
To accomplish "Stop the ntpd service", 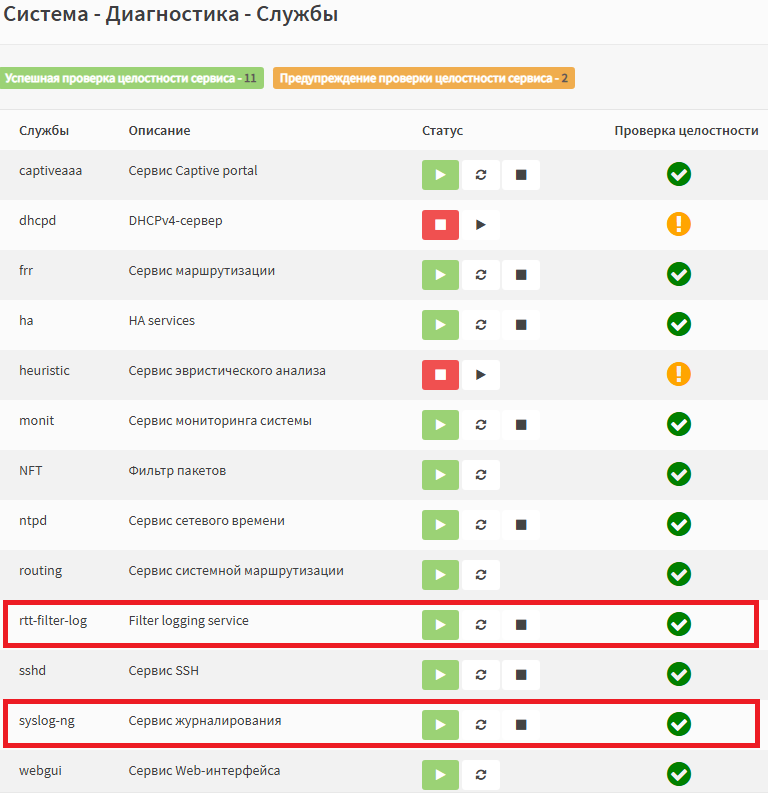I will [521, 525].
